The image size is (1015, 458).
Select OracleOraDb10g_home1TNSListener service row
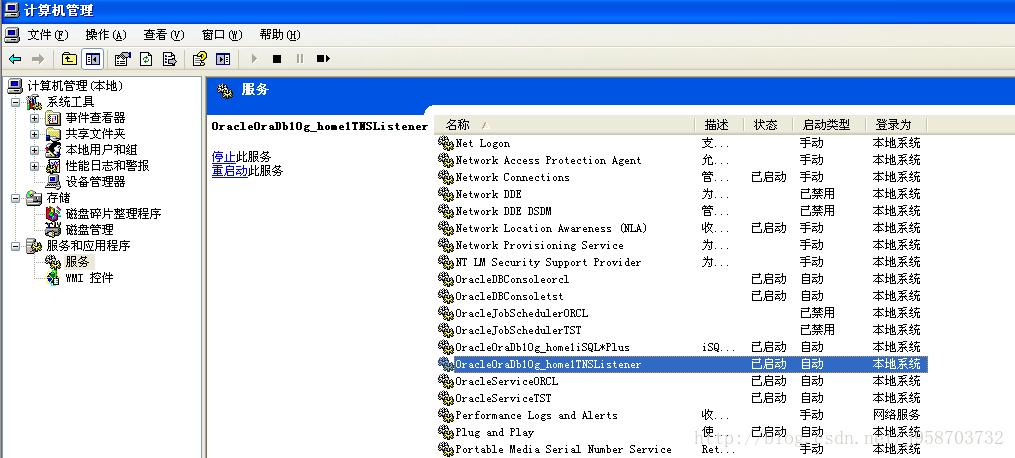click(682, 364)
